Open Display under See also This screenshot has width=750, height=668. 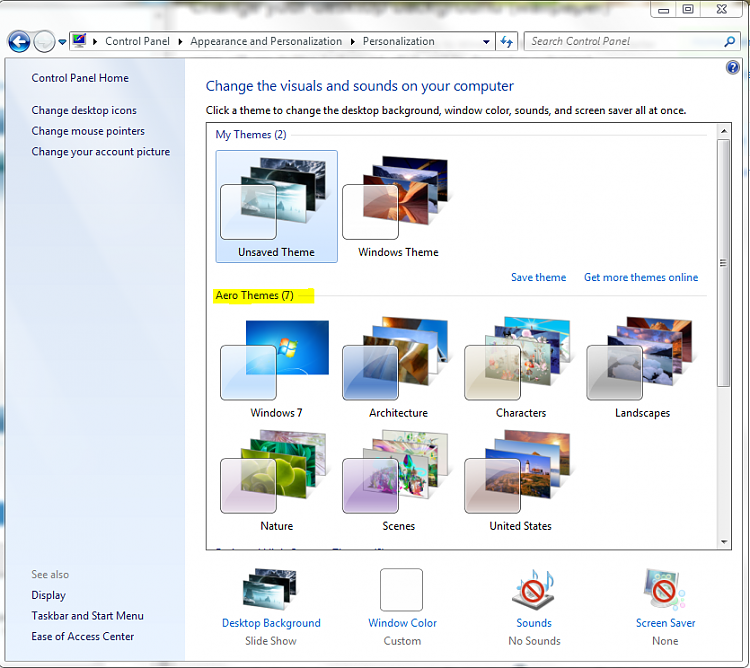48,595
